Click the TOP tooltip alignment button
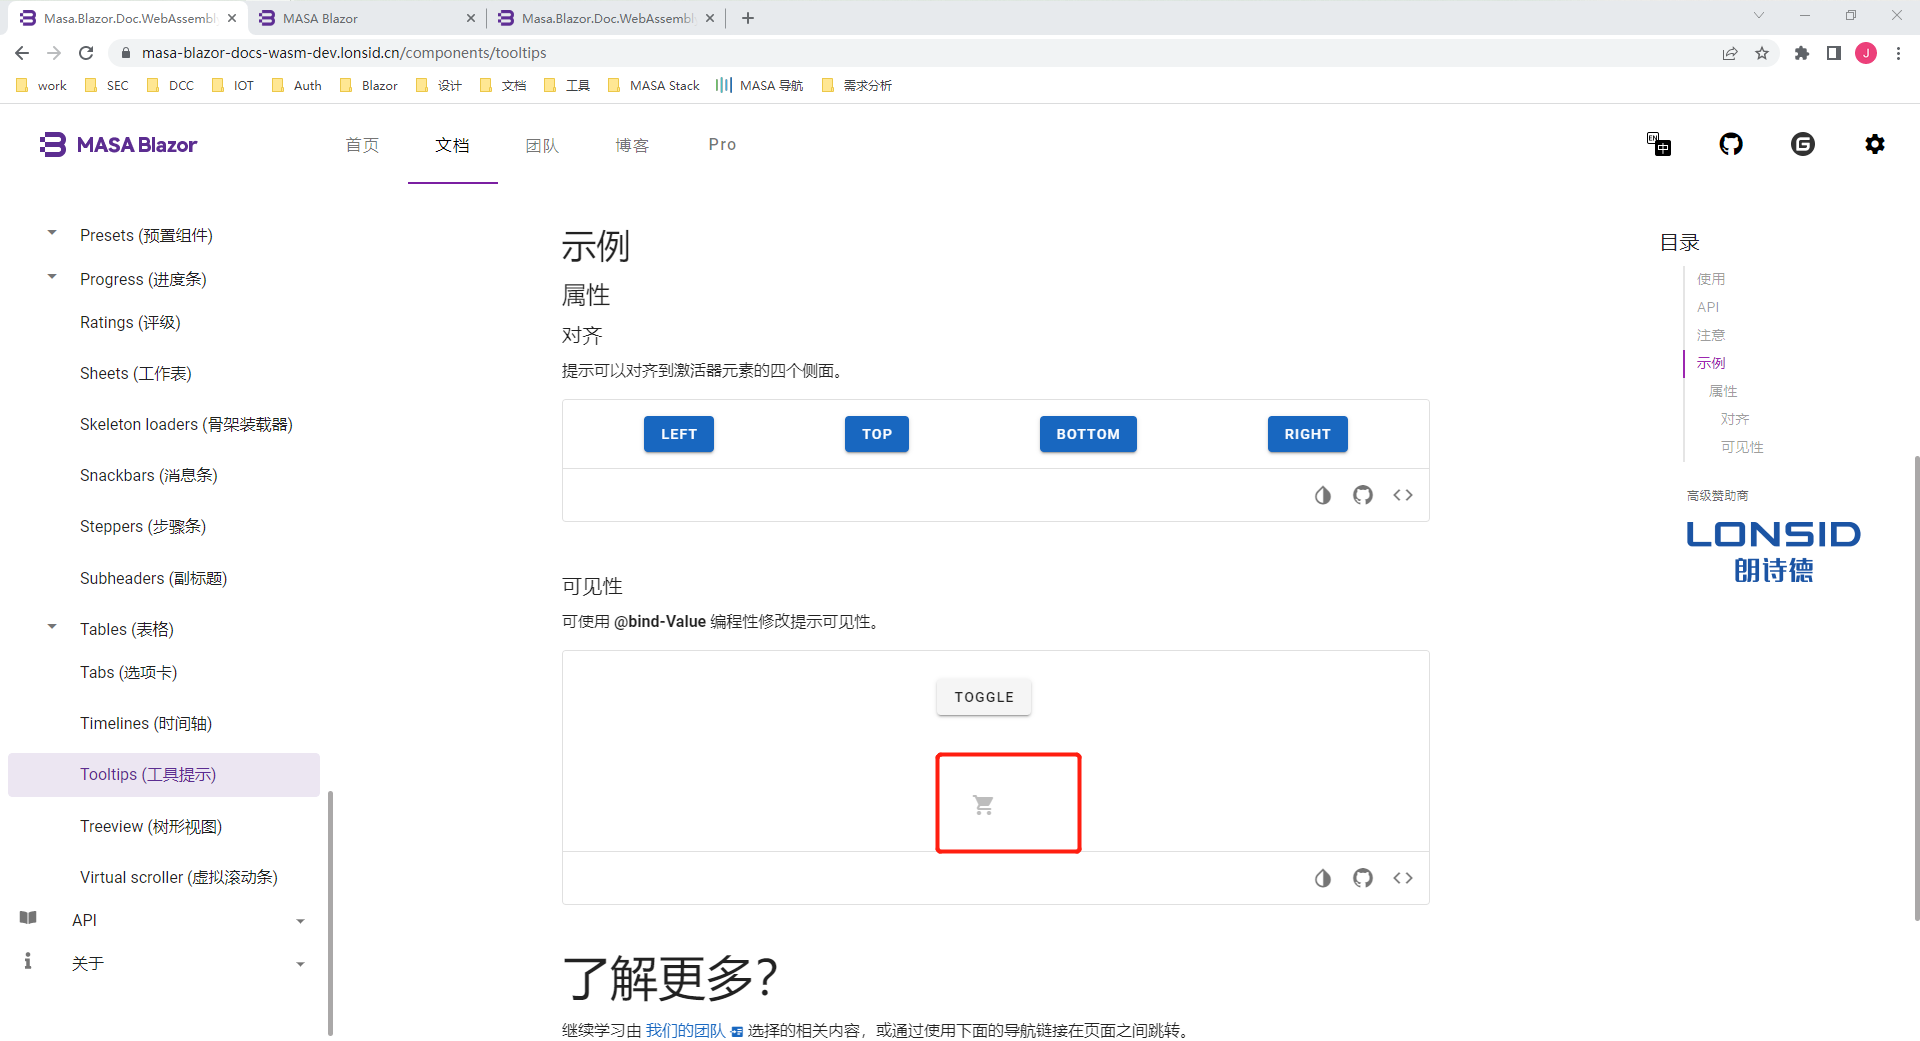Screen dimensions: 1920x1041 [876, 434]
